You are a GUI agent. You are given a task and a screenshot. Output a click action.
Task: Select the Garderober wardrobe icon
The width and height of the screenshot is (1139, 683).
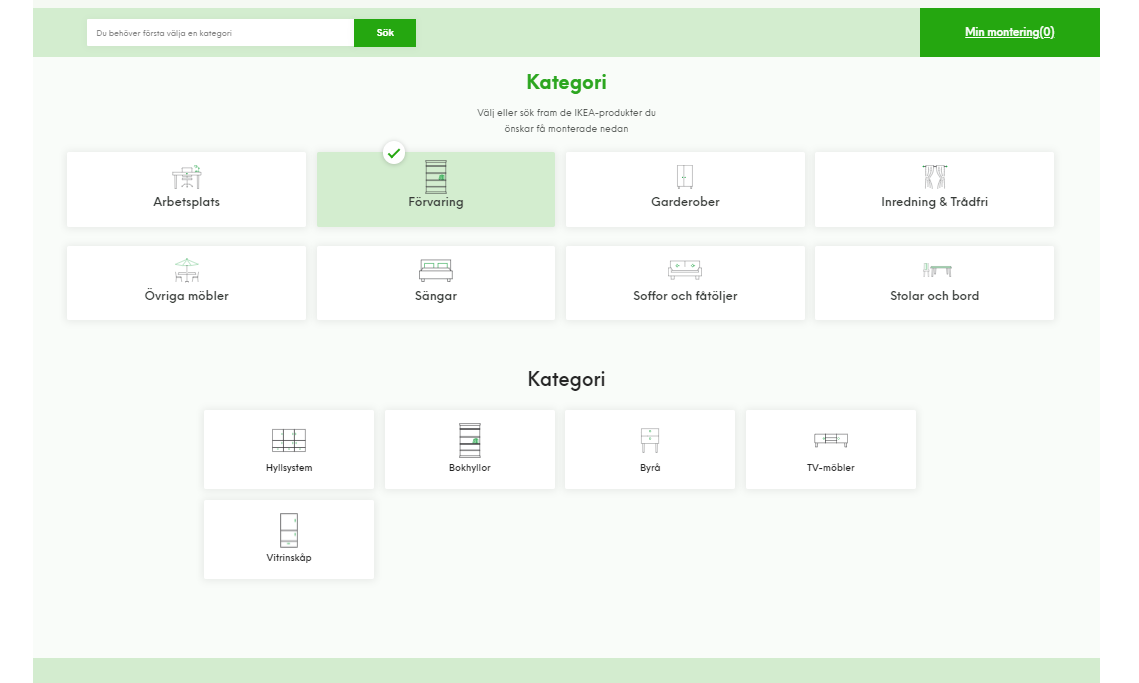685,177
